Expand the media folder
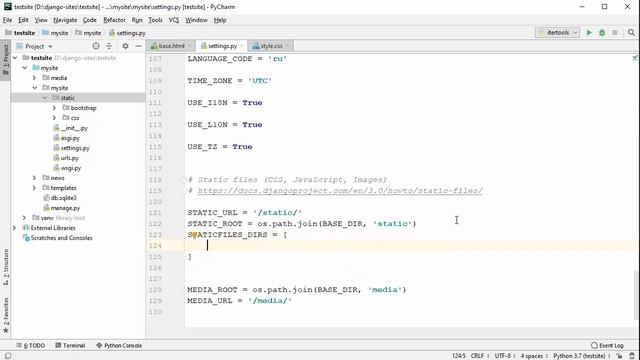The image size is (640, 360). (x=34, y=78)
